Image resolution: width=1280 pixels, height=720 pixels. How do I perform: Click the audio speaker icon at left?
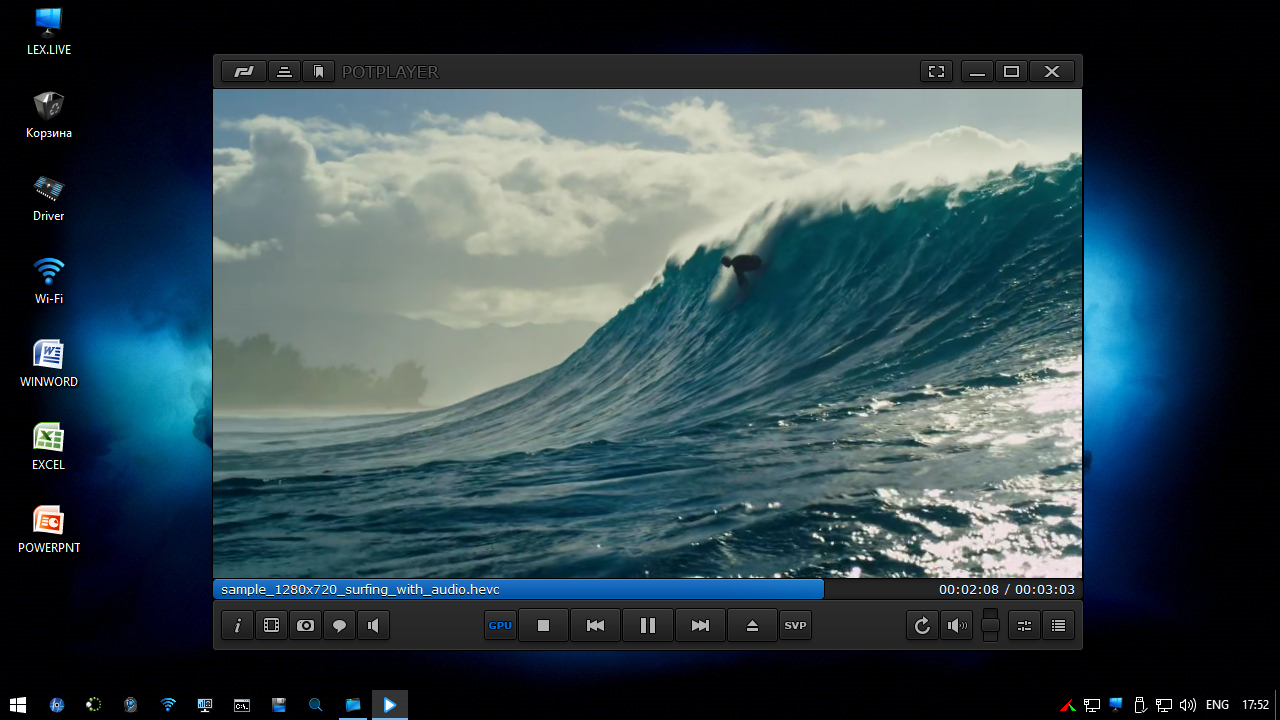pos(373,626)
